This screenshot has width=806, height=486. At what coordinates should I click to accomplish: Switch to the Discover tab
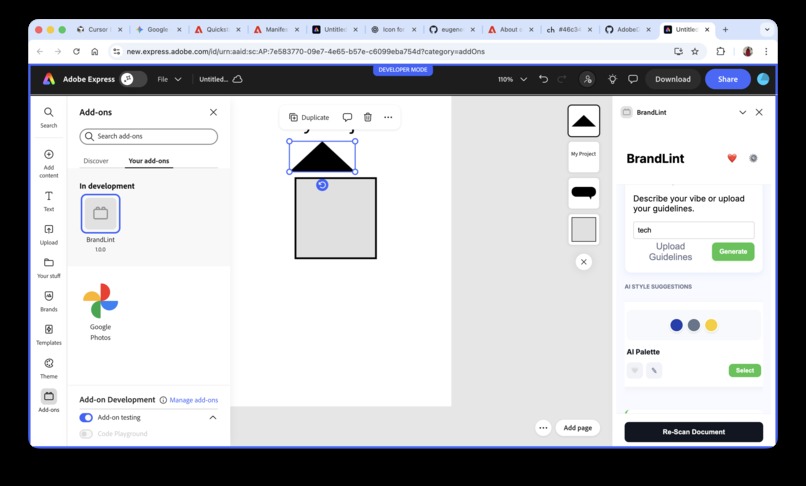(96, 161)
